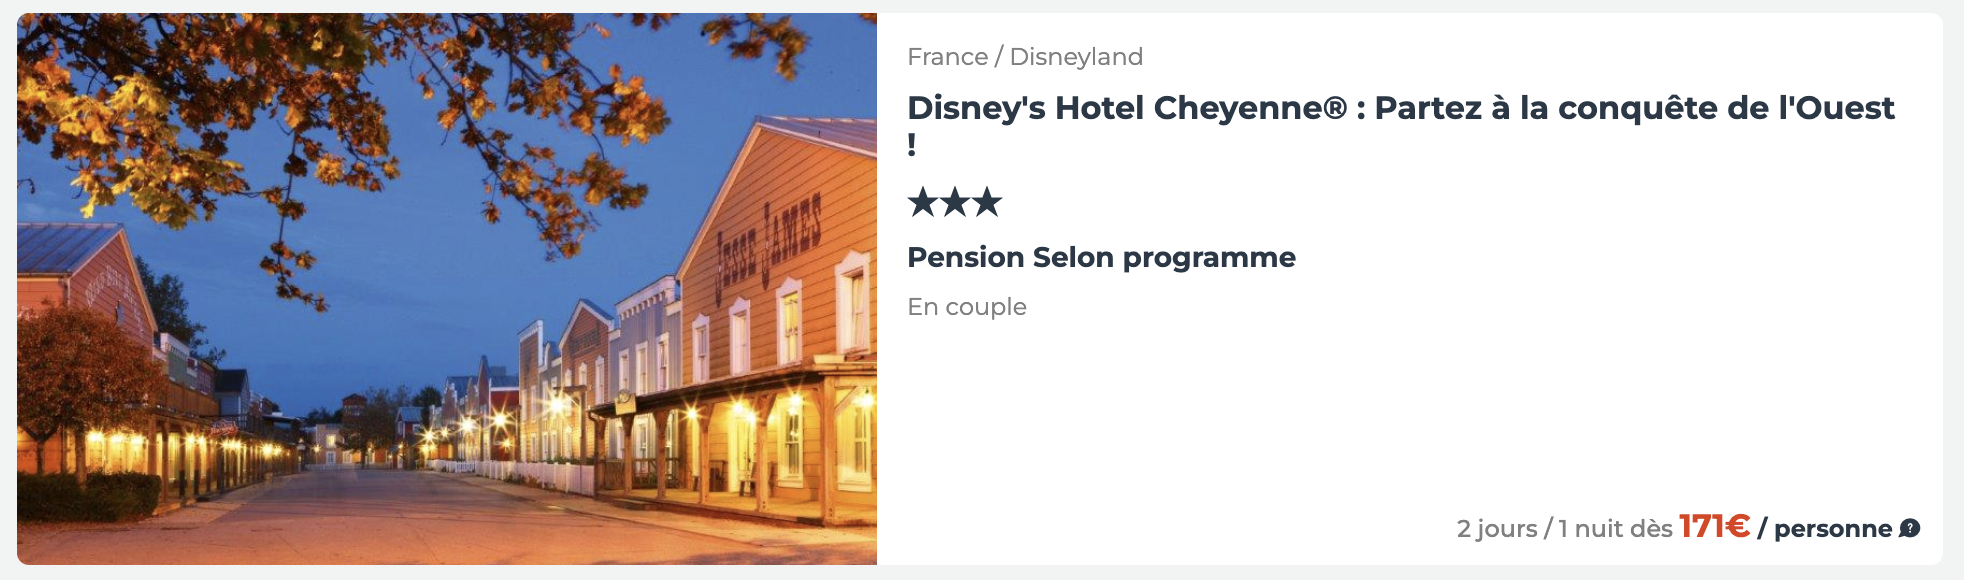Click the exclamation mark ending the title
Screen dimensions: 1964x580
coord(912,145)
